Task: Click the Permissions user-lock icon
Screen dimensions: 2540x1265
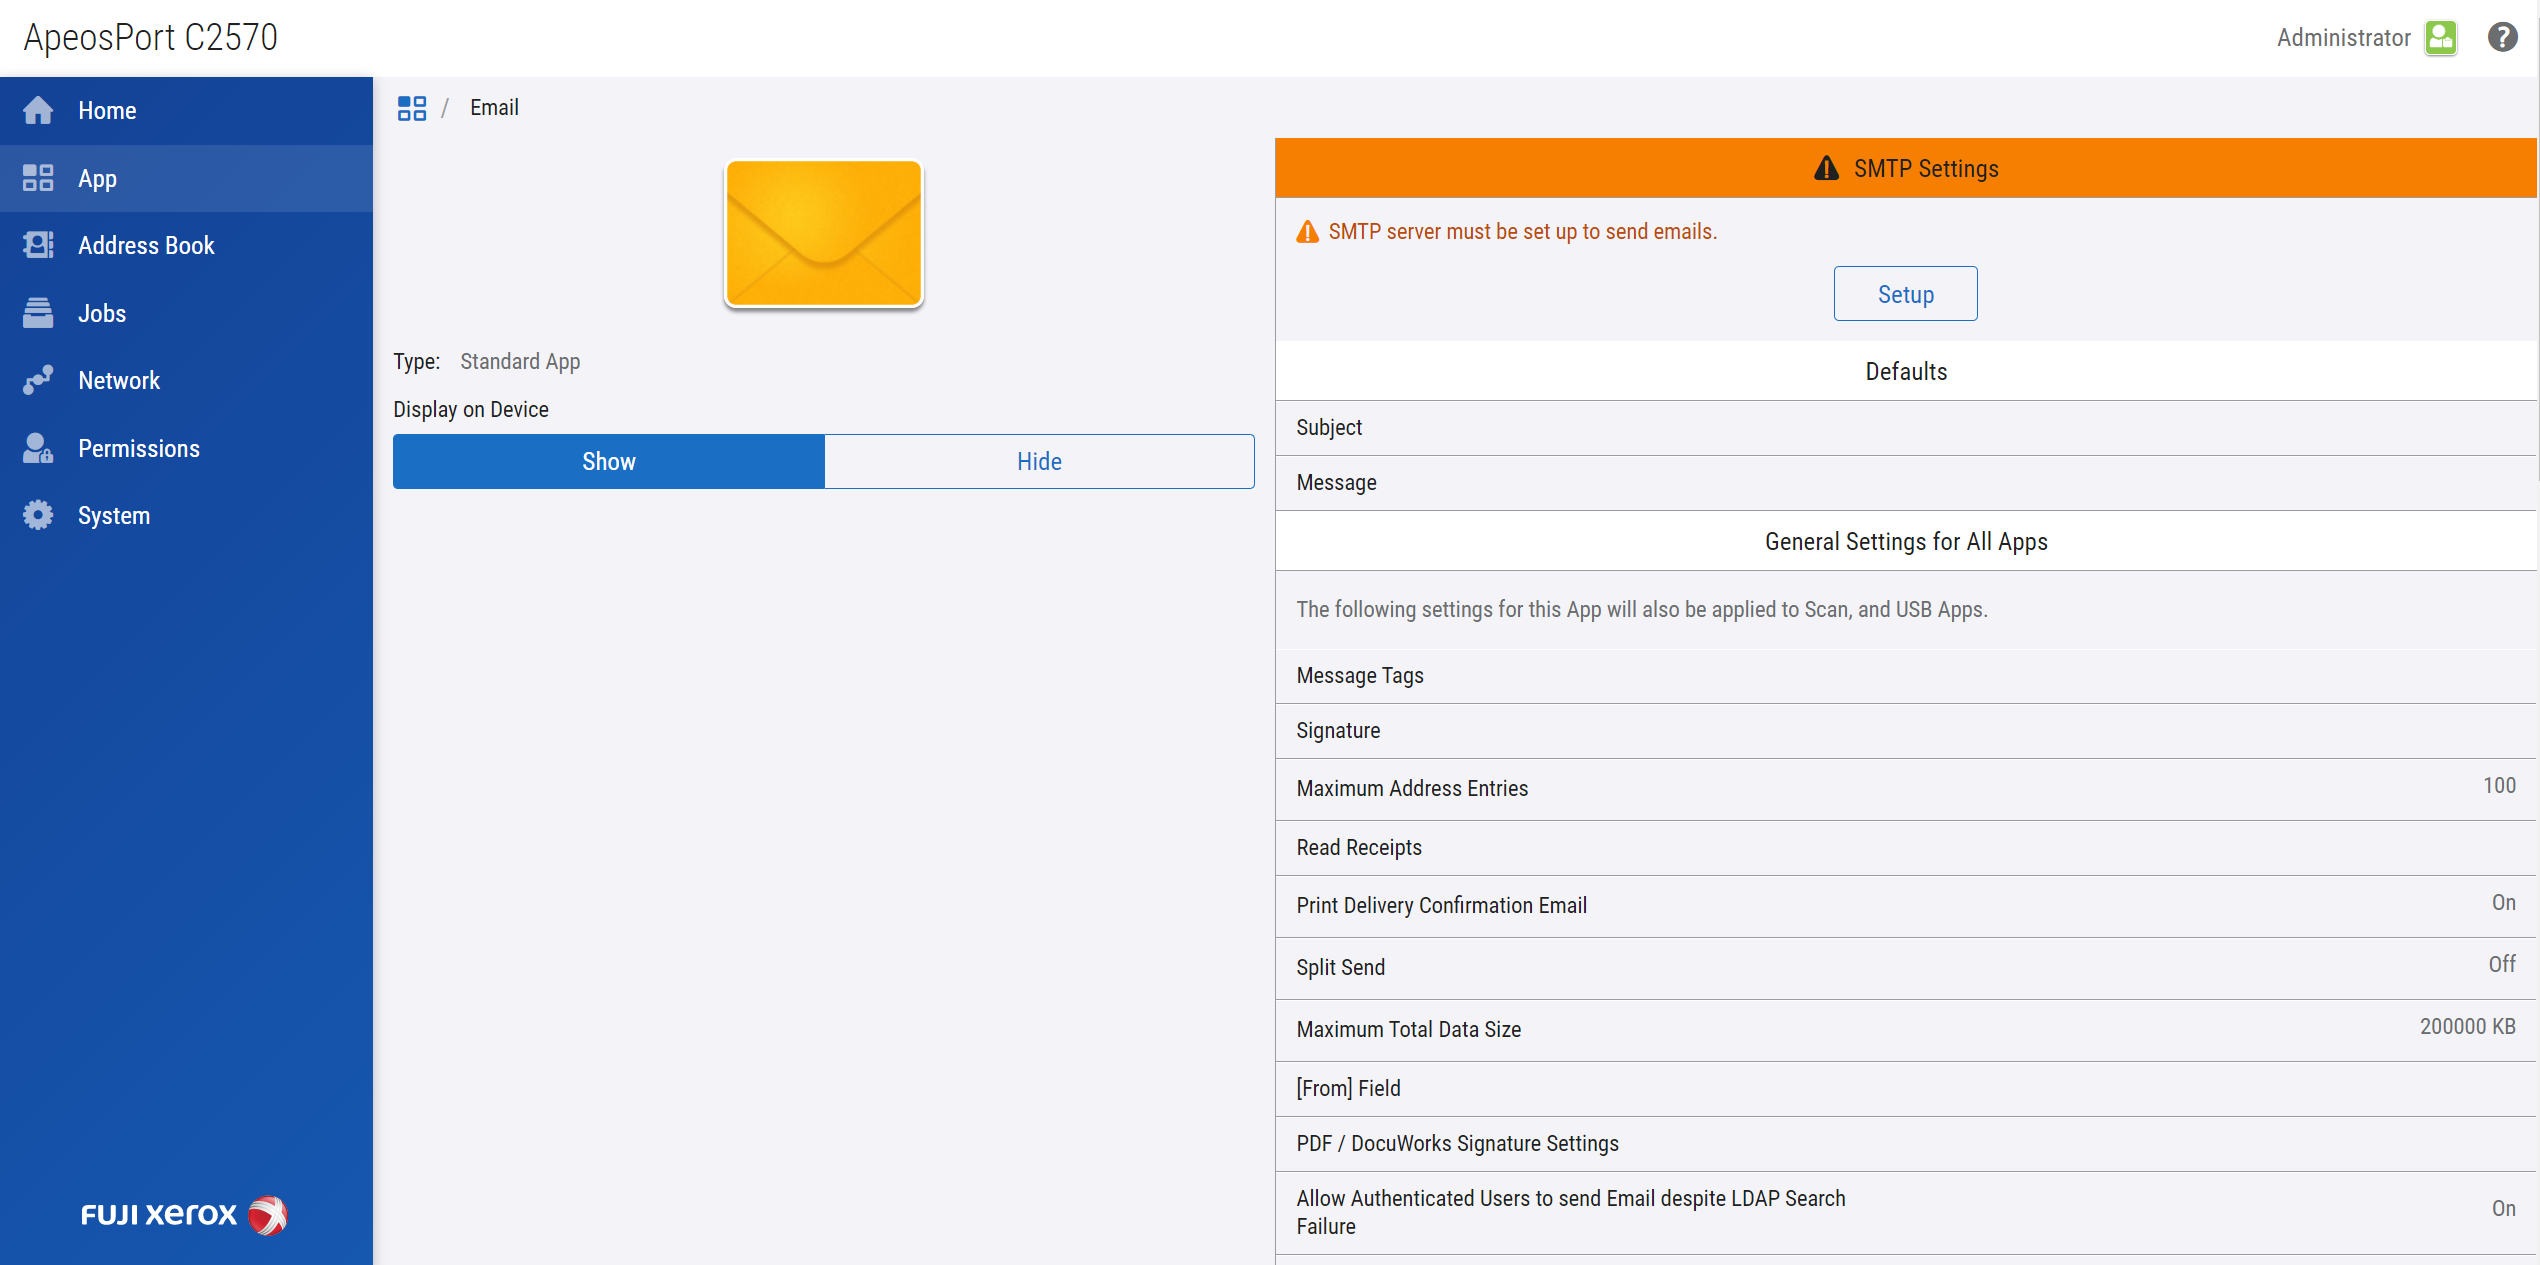Action: [x=38, y=448]
